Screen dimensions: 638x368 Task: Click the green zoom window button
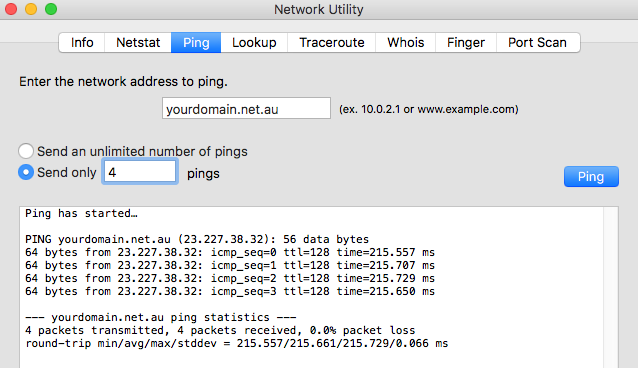[51, 9]
